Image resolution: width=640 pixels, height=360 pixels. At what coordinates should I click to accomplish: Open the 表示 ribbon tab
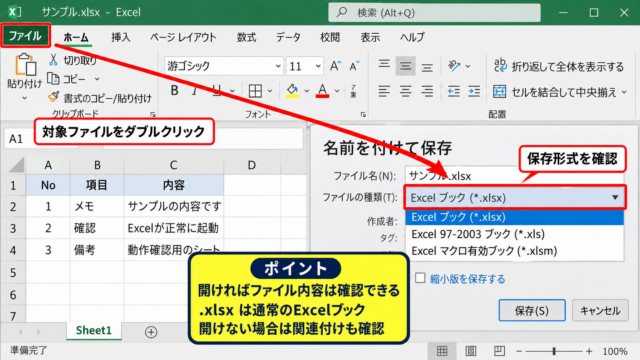(x=370, y=37)
